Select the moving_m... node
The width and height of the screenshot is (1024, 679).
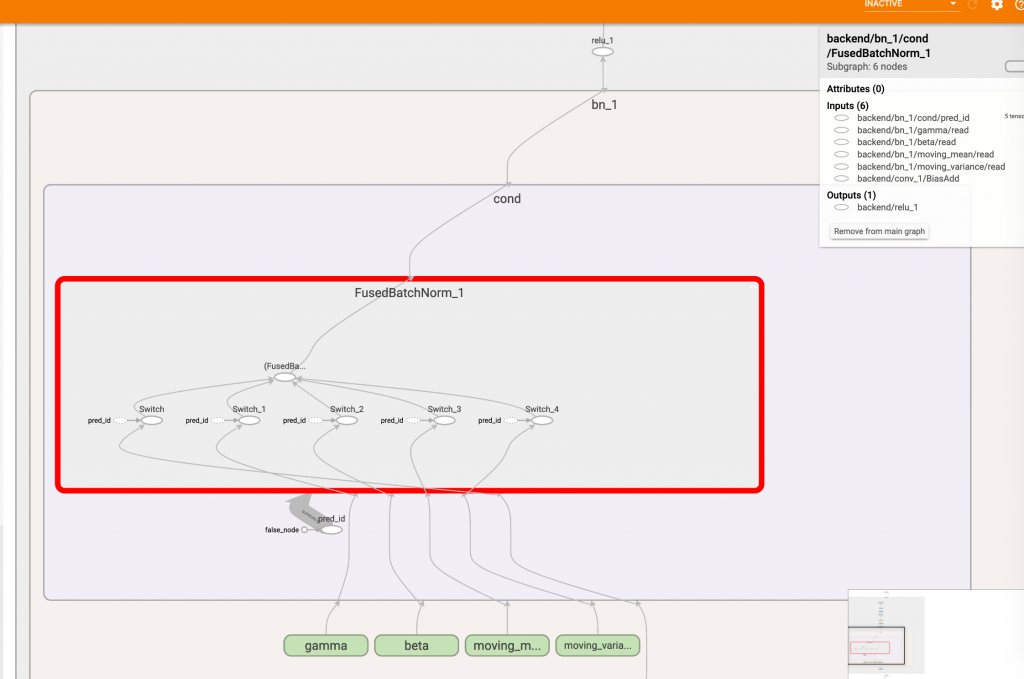tap(507, 646)
